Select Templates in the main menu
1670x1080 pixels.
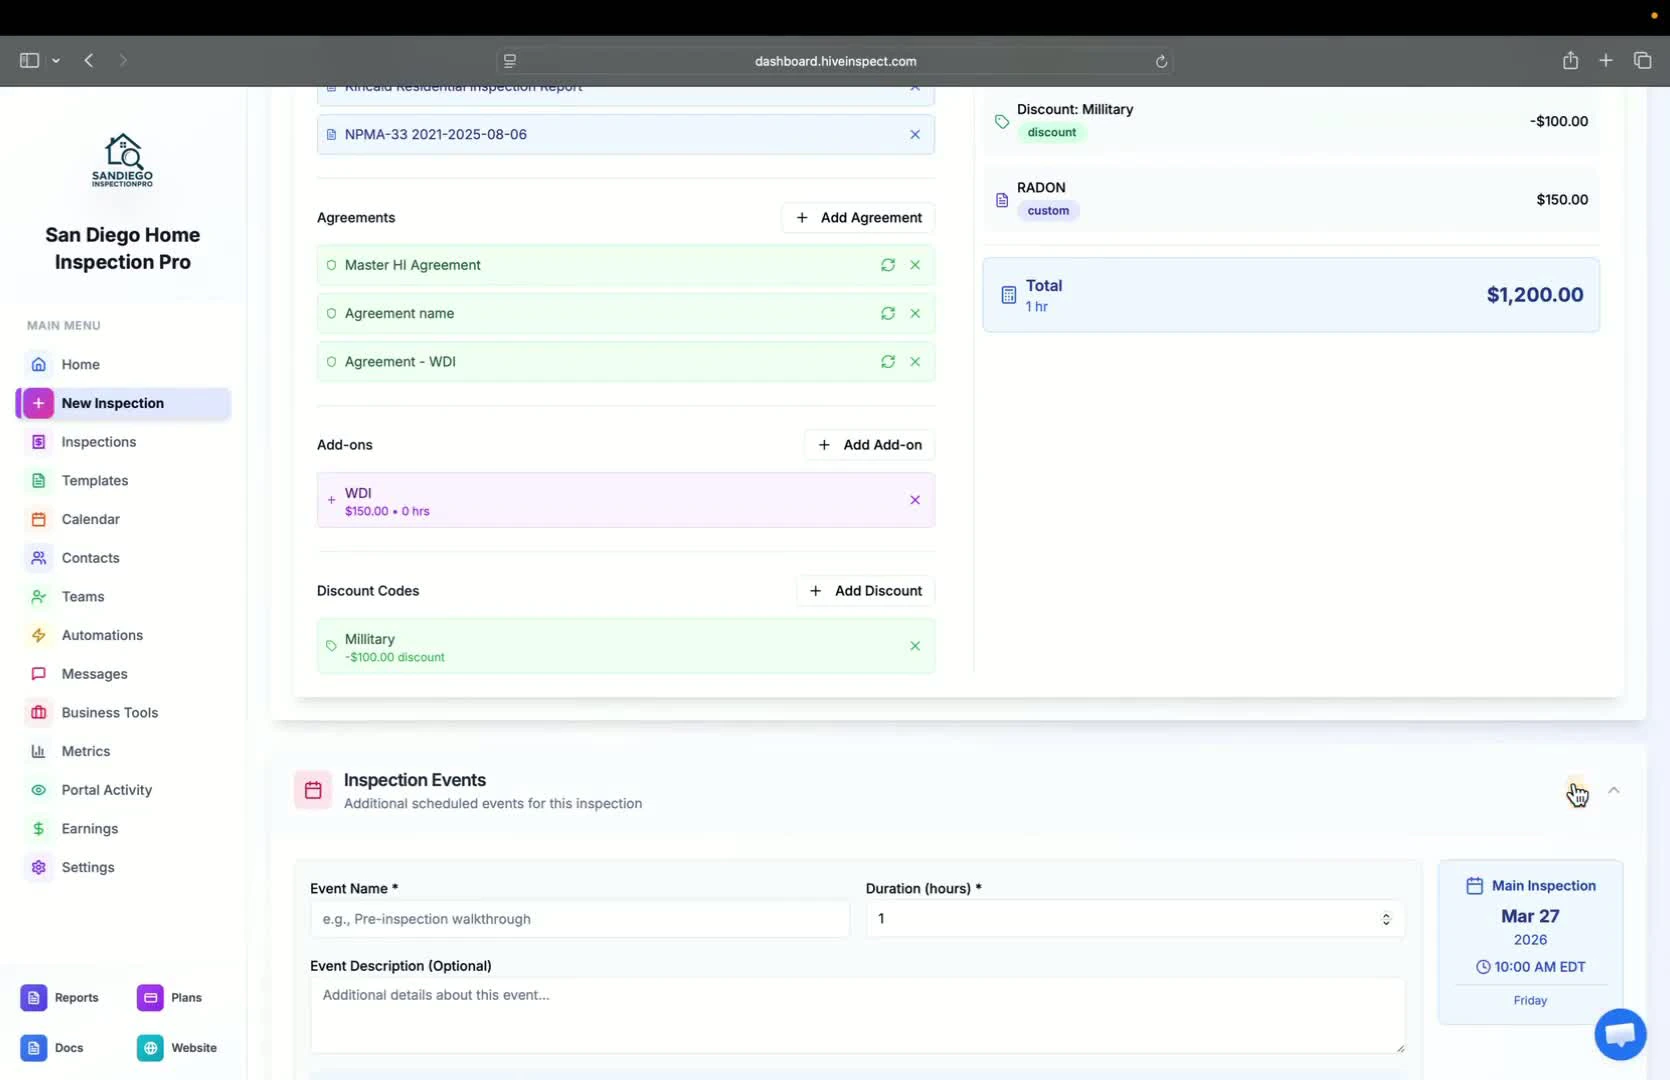94,480
